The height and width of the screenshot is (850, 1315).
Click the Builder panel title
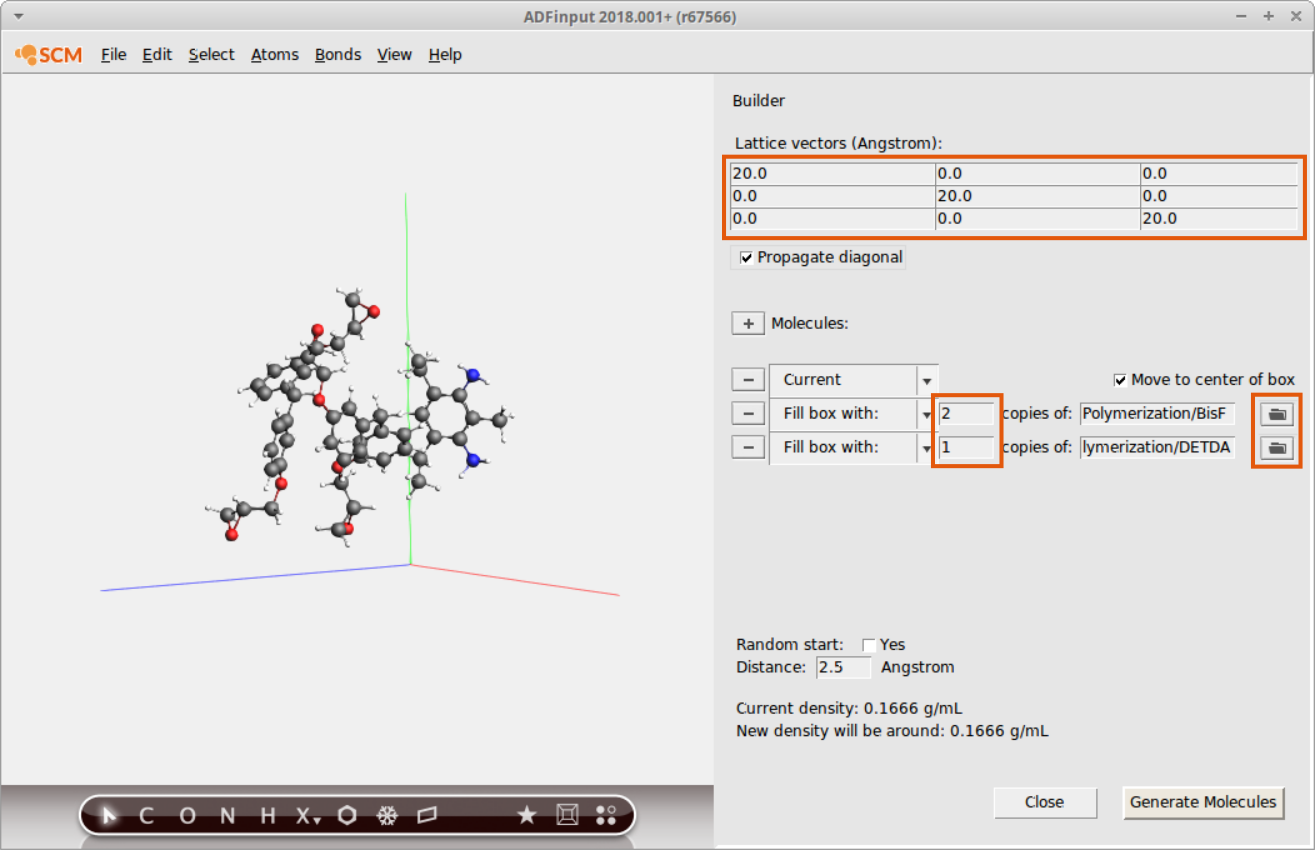click(x=759, y=101)
